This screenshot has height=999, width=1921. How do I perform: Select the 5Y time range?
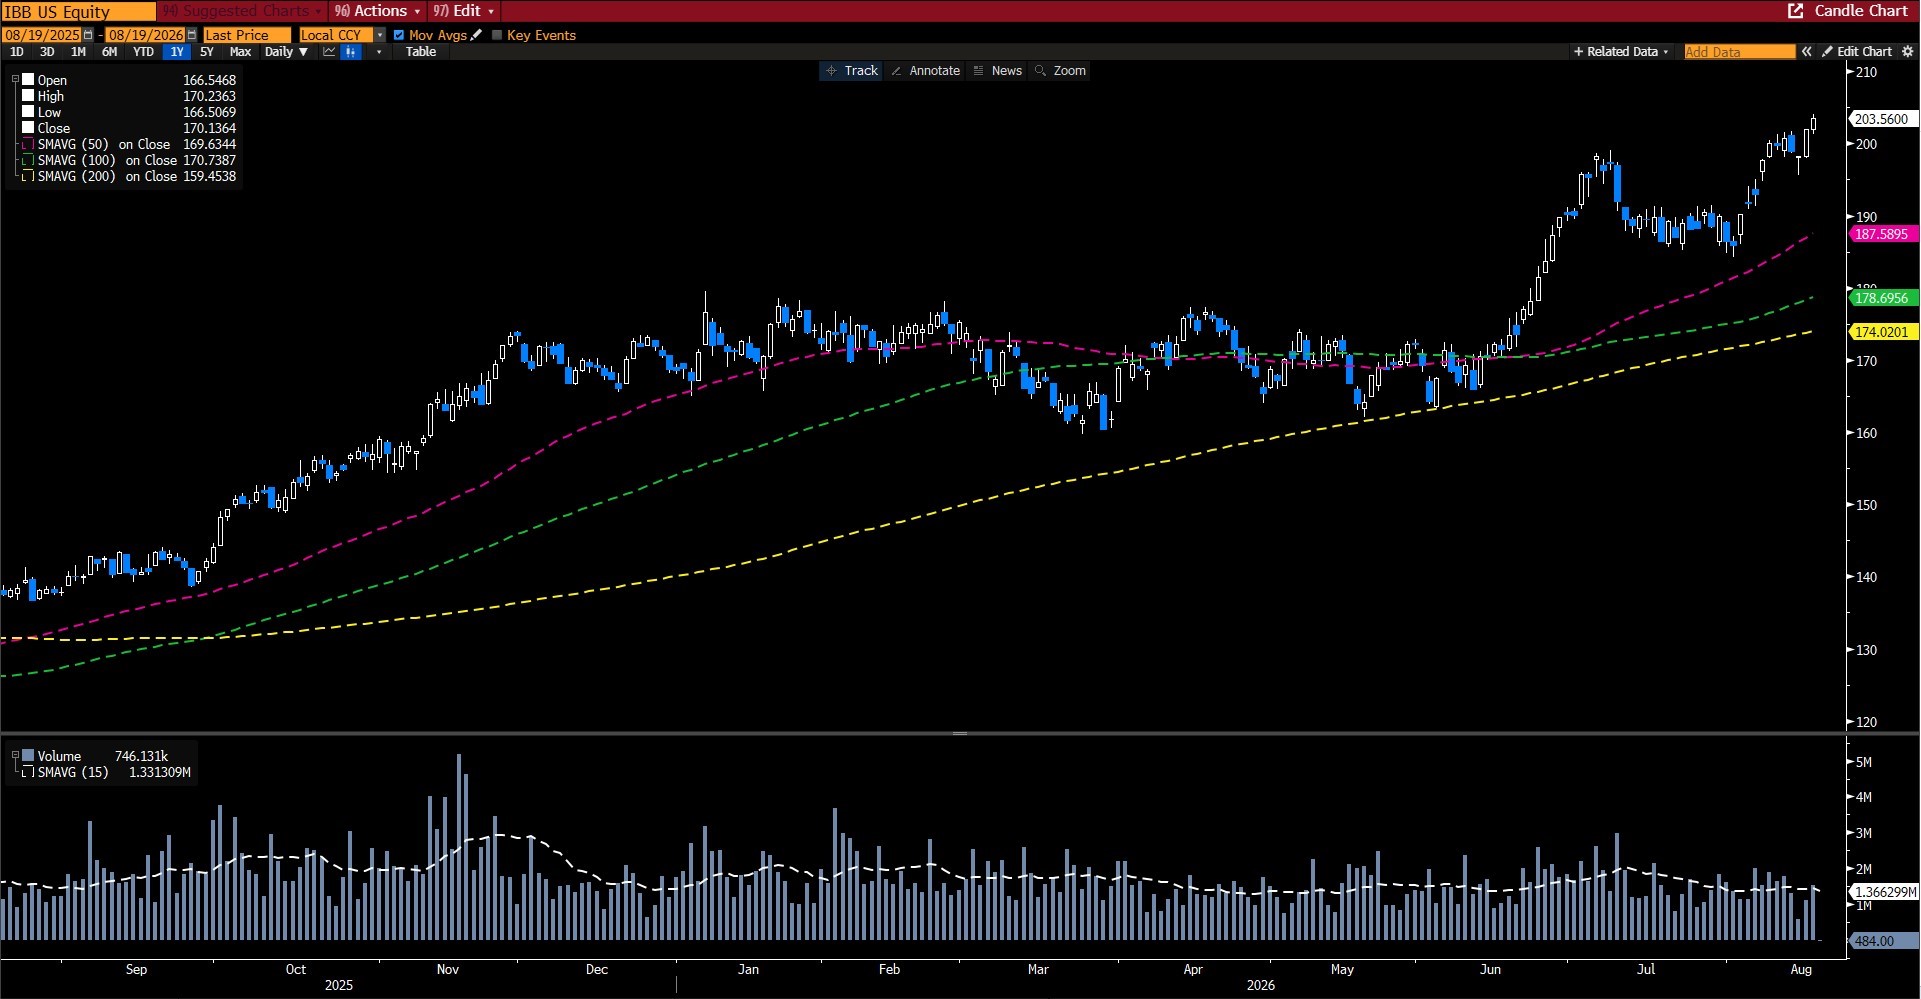coord(207,52)
